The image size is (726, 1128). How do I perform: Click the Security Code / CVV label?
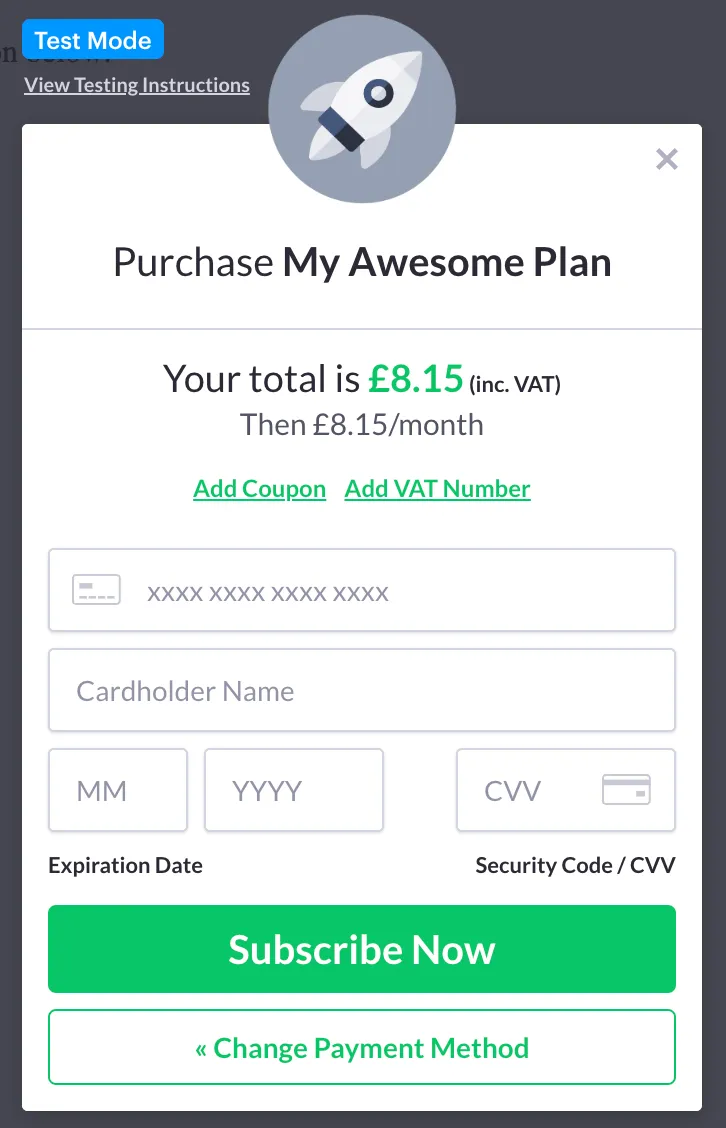(575, 864)
